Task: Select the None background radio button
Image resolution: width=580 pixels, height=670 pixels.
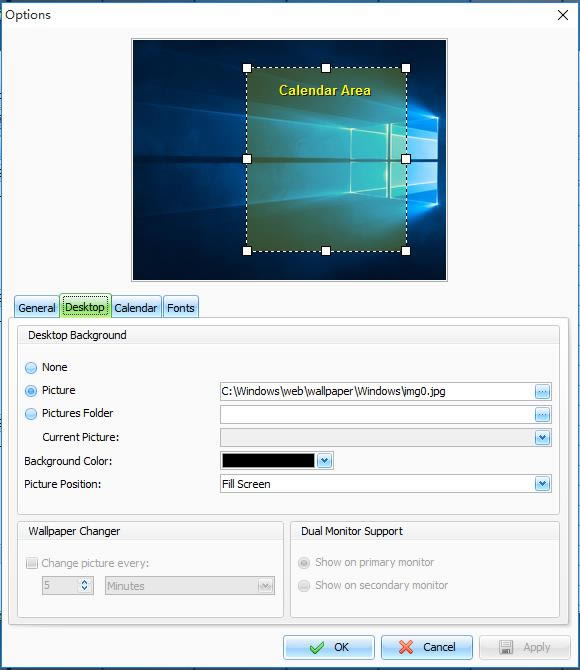Action: tap(31, 367)
